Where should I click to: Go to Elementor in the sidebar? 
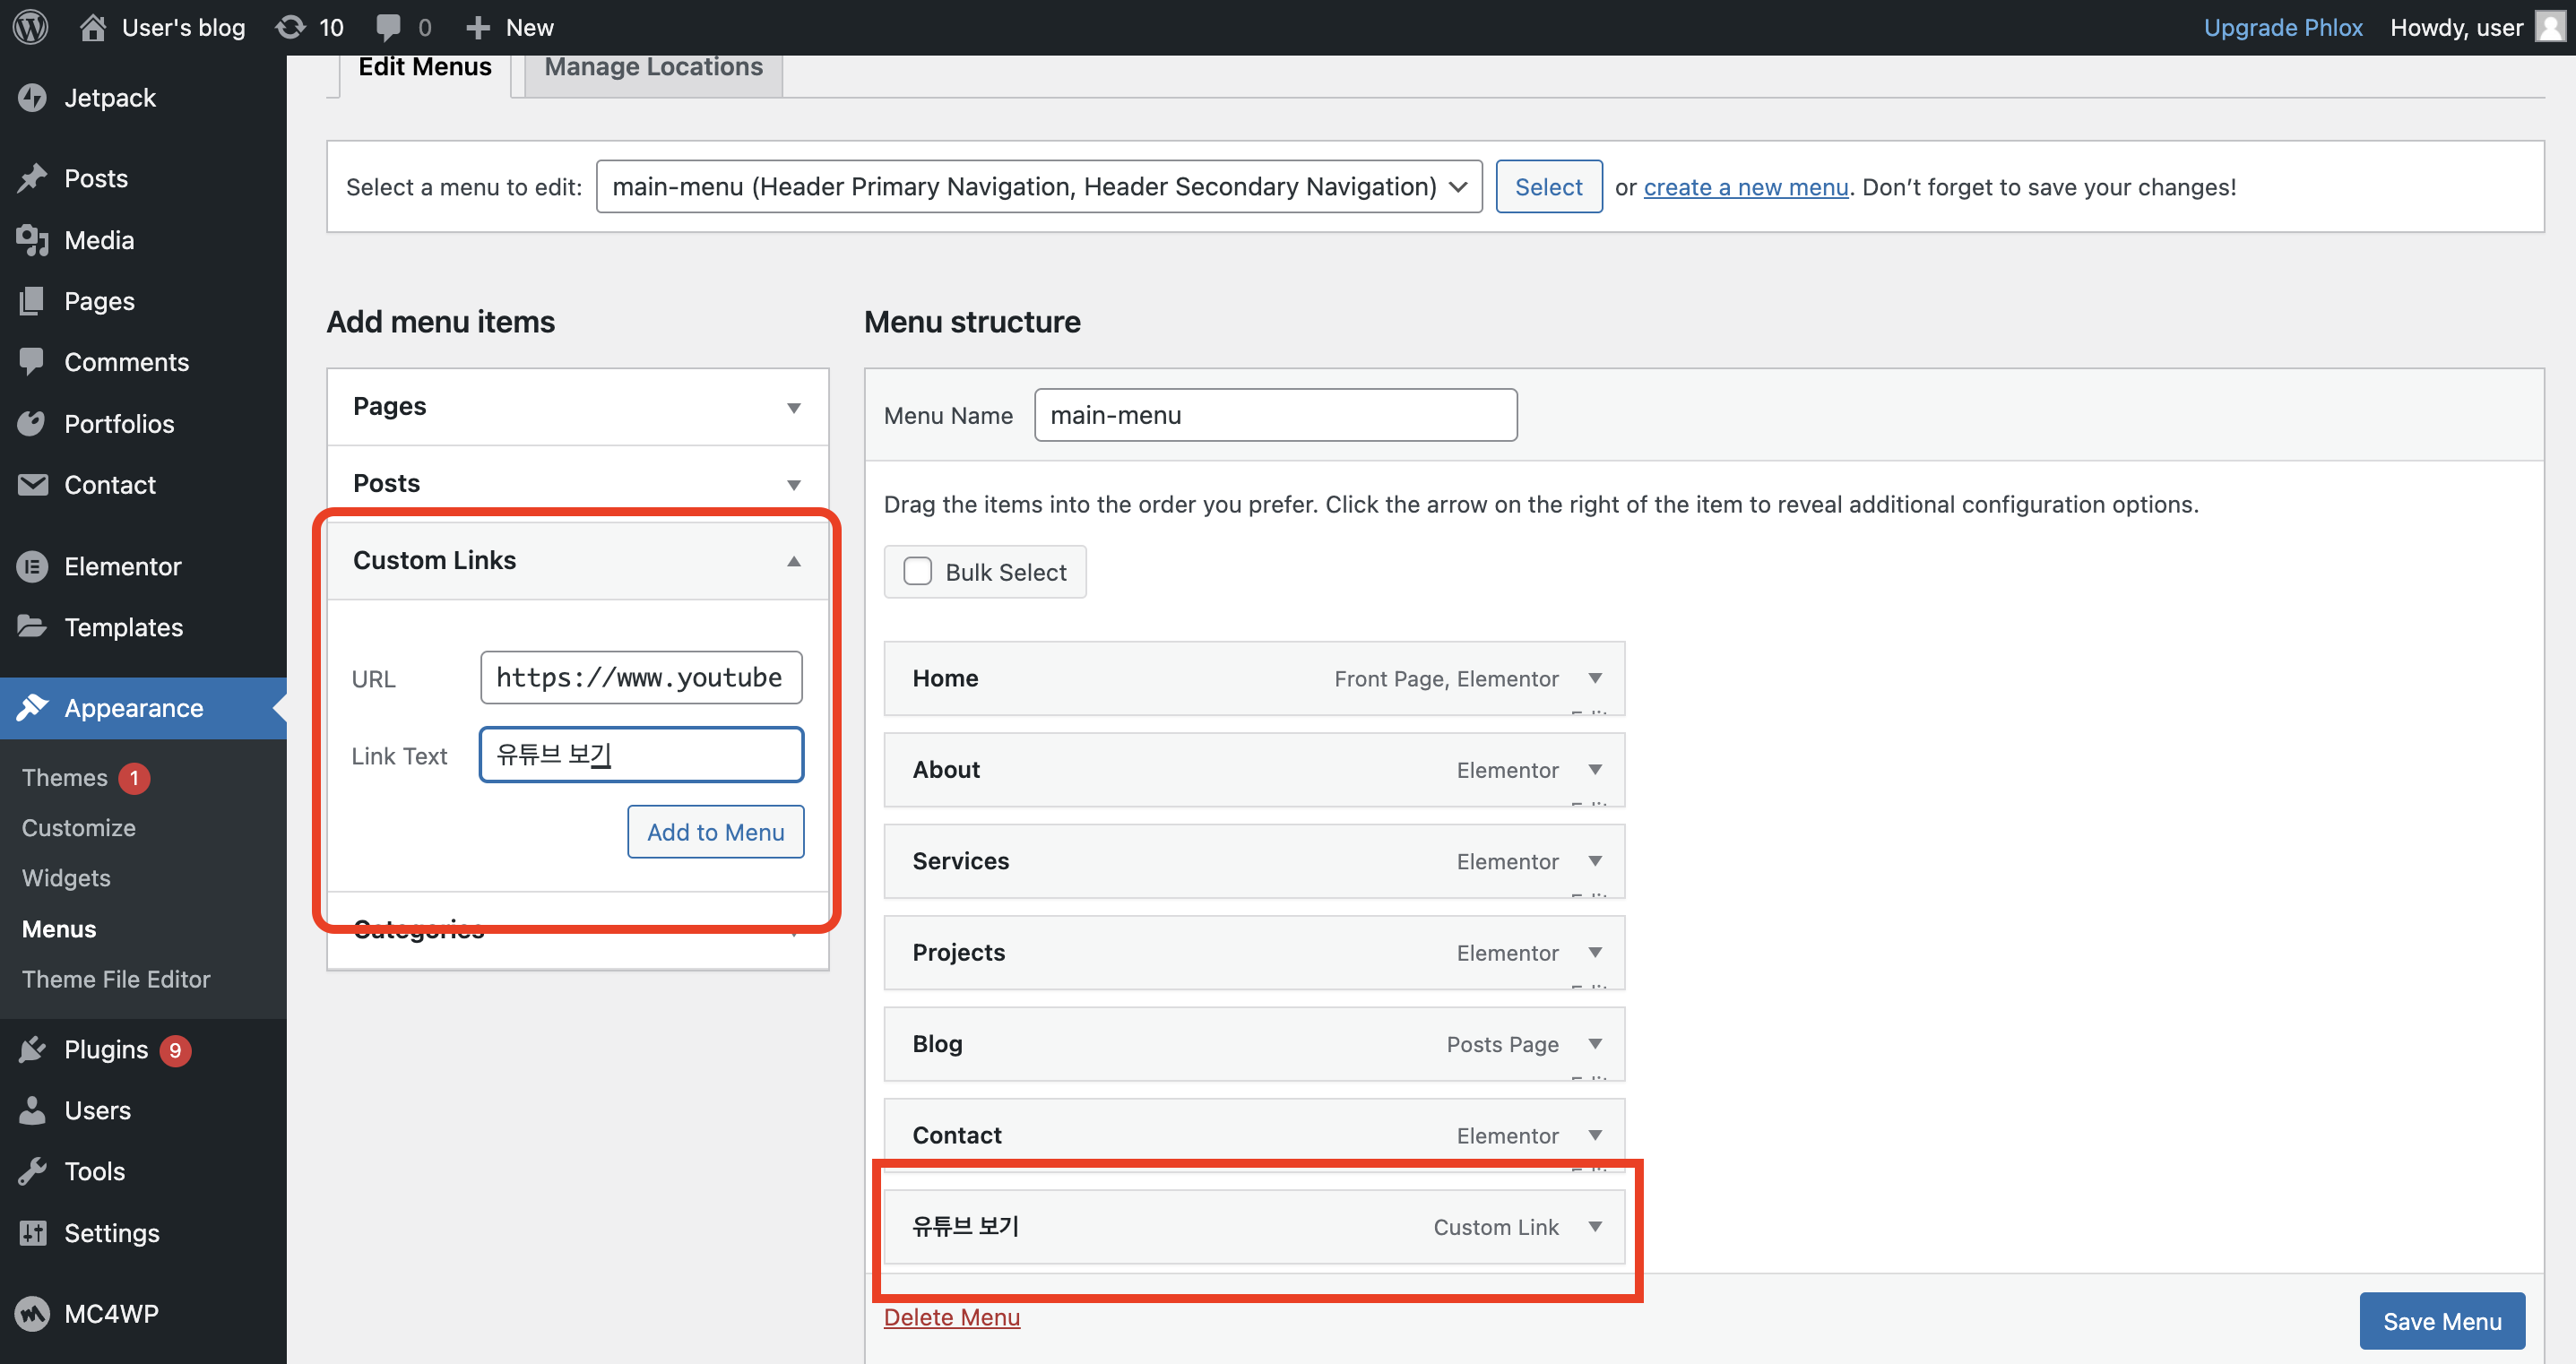[x=122, y=567]
